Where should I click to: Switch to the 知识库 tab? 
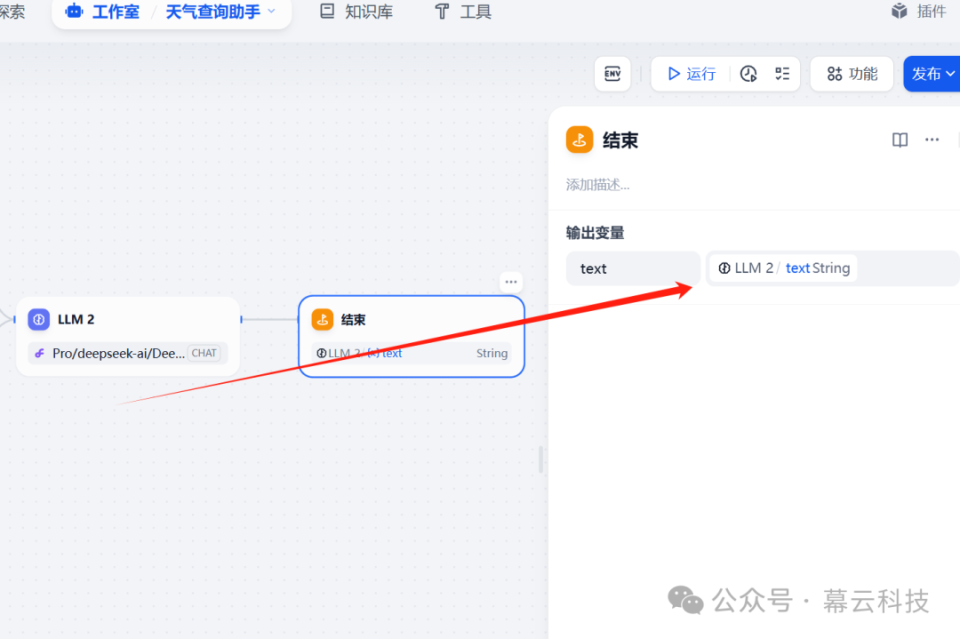(355, 11)
